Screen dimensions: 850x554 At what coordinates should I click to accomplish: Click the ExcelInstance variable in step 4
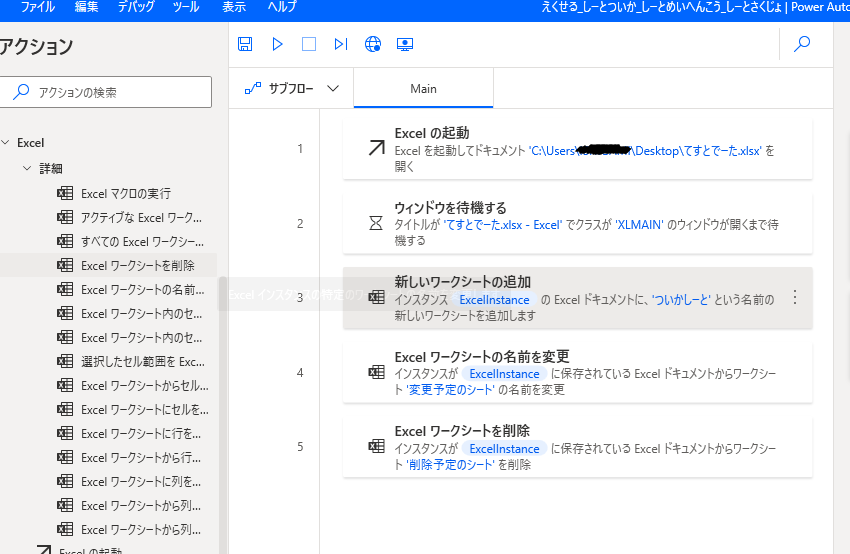point(504,374)
